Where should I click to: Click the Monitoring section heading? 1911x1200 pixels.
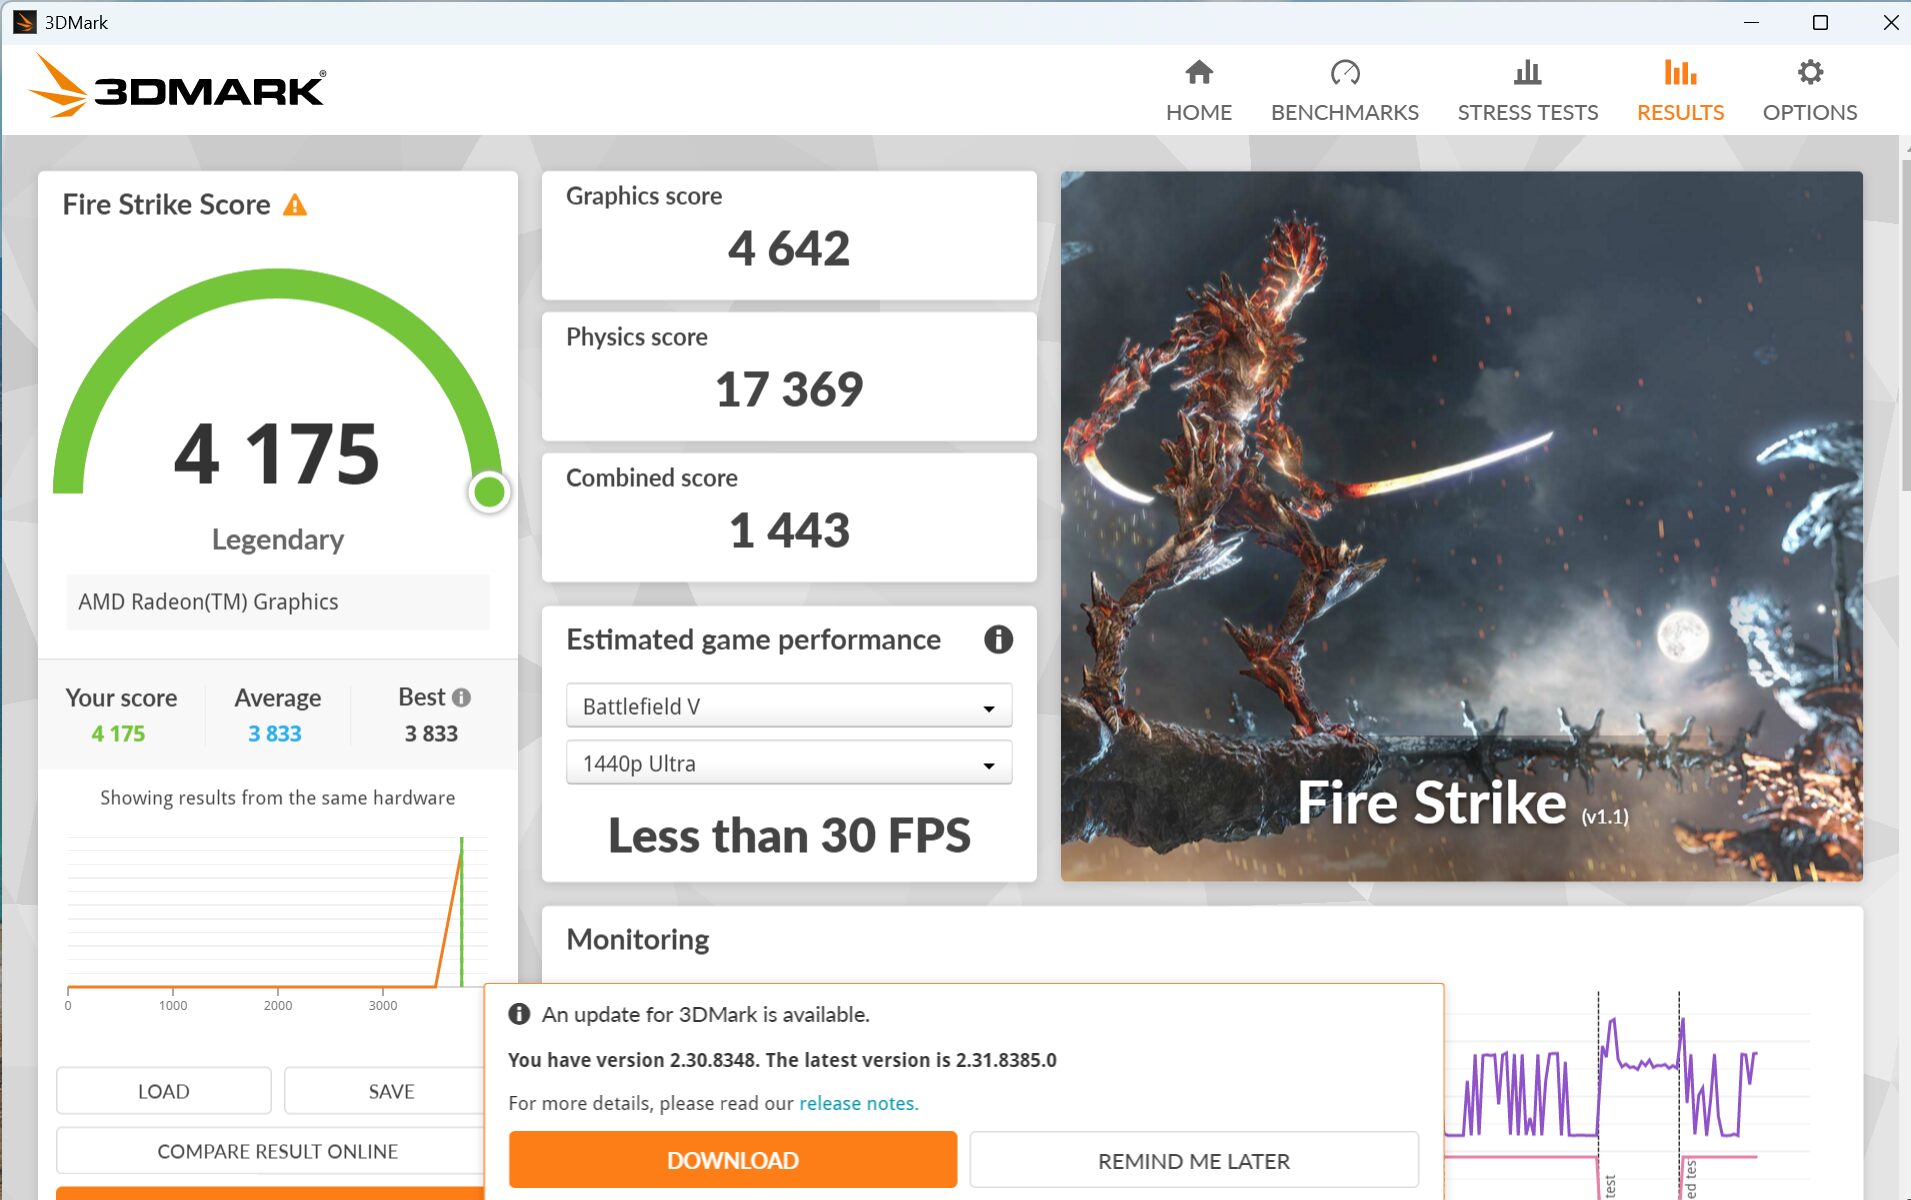click(638, 940)
